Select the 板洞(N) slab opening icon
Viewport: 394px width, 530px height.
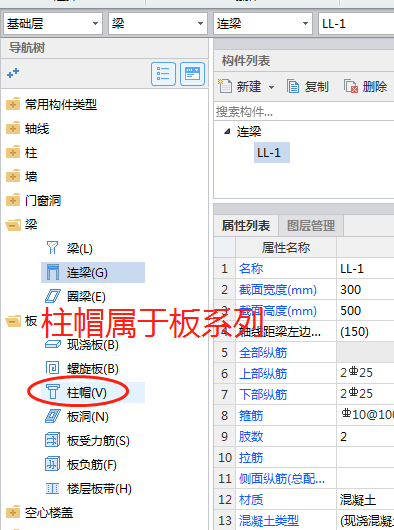(x=52, y=416)
